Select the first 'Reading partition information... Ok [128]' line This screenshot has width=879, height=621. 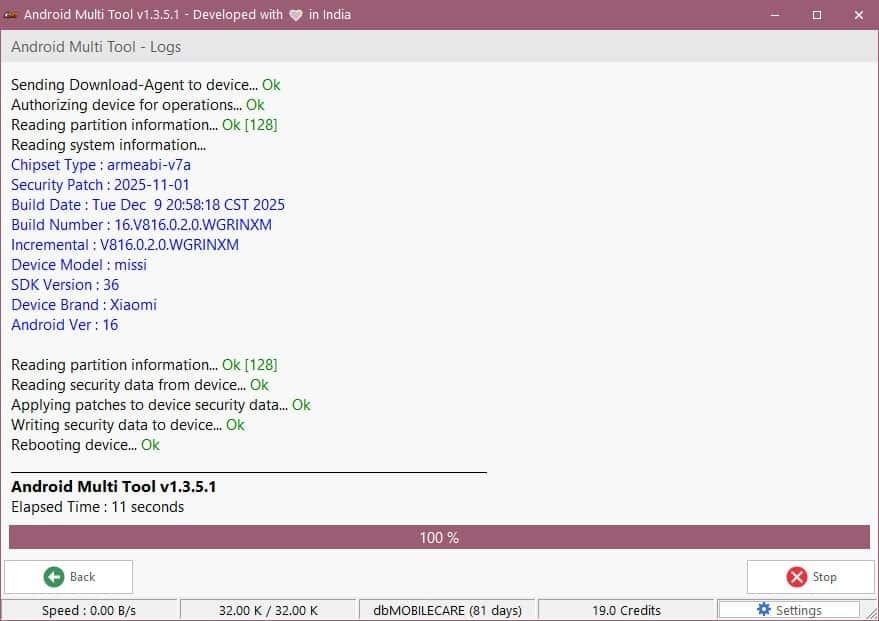point(144,125)
